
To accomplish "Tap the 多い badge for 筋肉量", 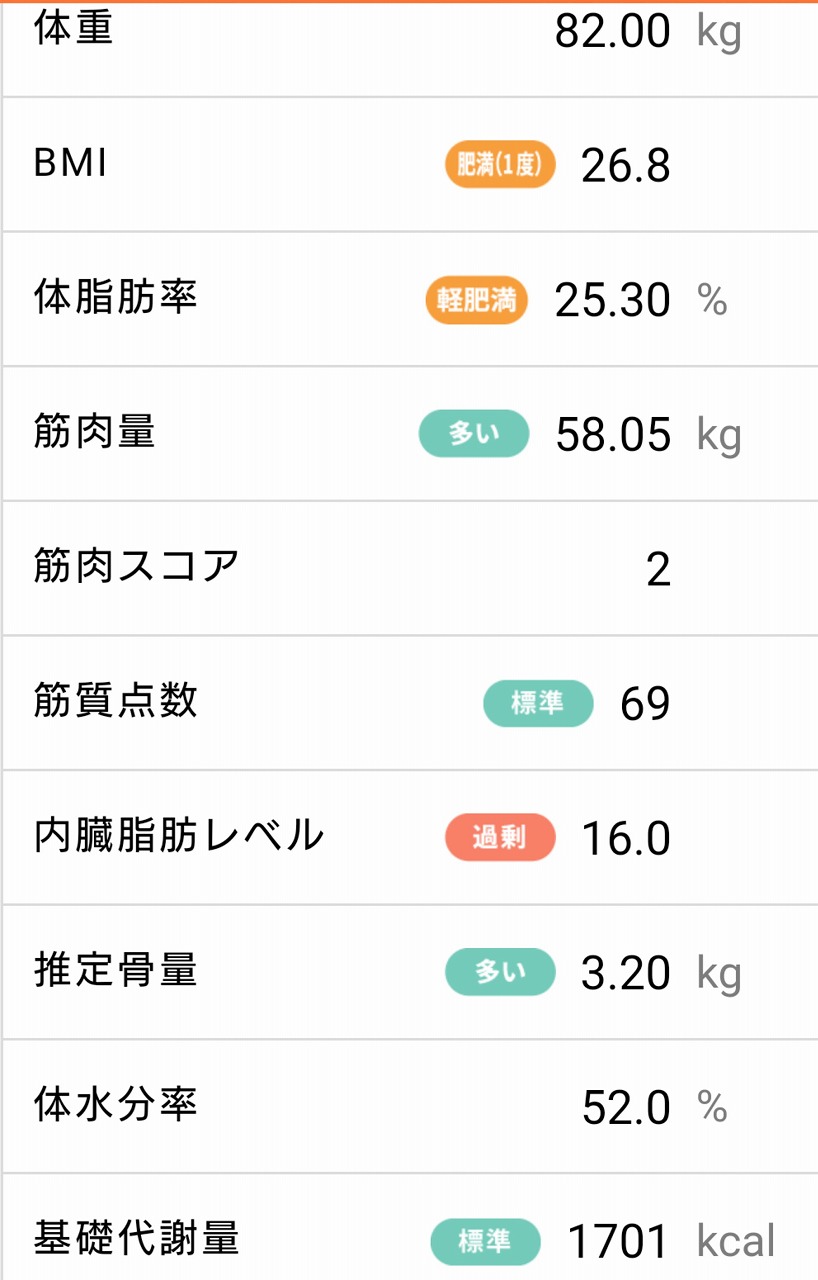I will (x=474, y=434).
